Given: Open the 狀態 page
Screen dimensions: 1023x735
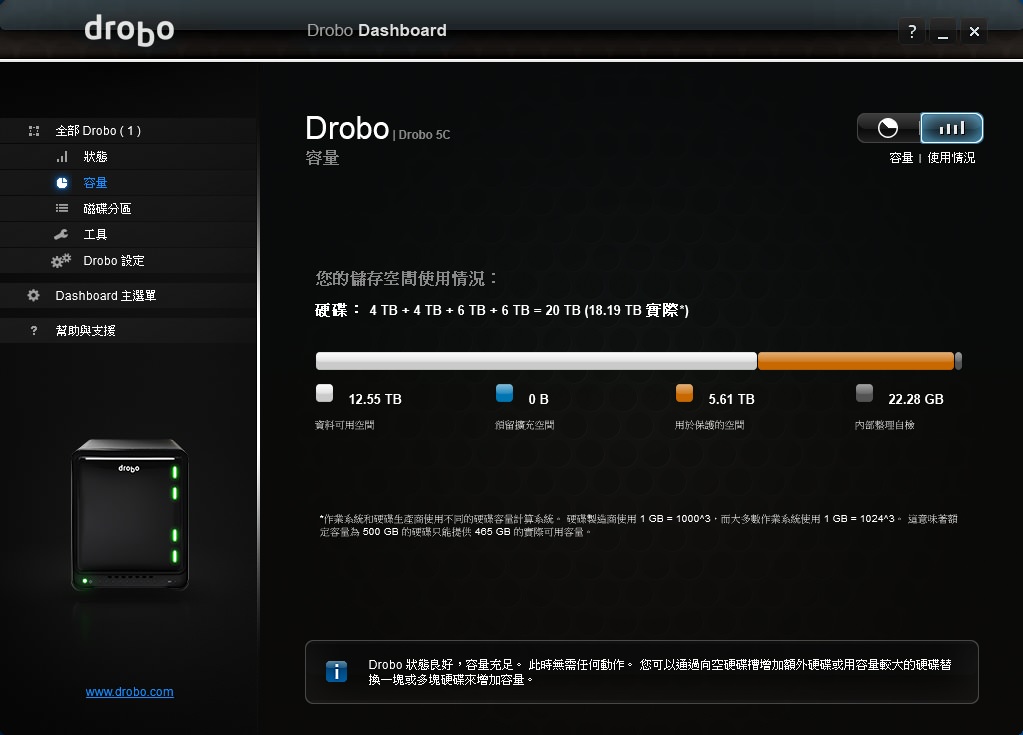Looking at the screenshot, I should (x=129, y=157).
